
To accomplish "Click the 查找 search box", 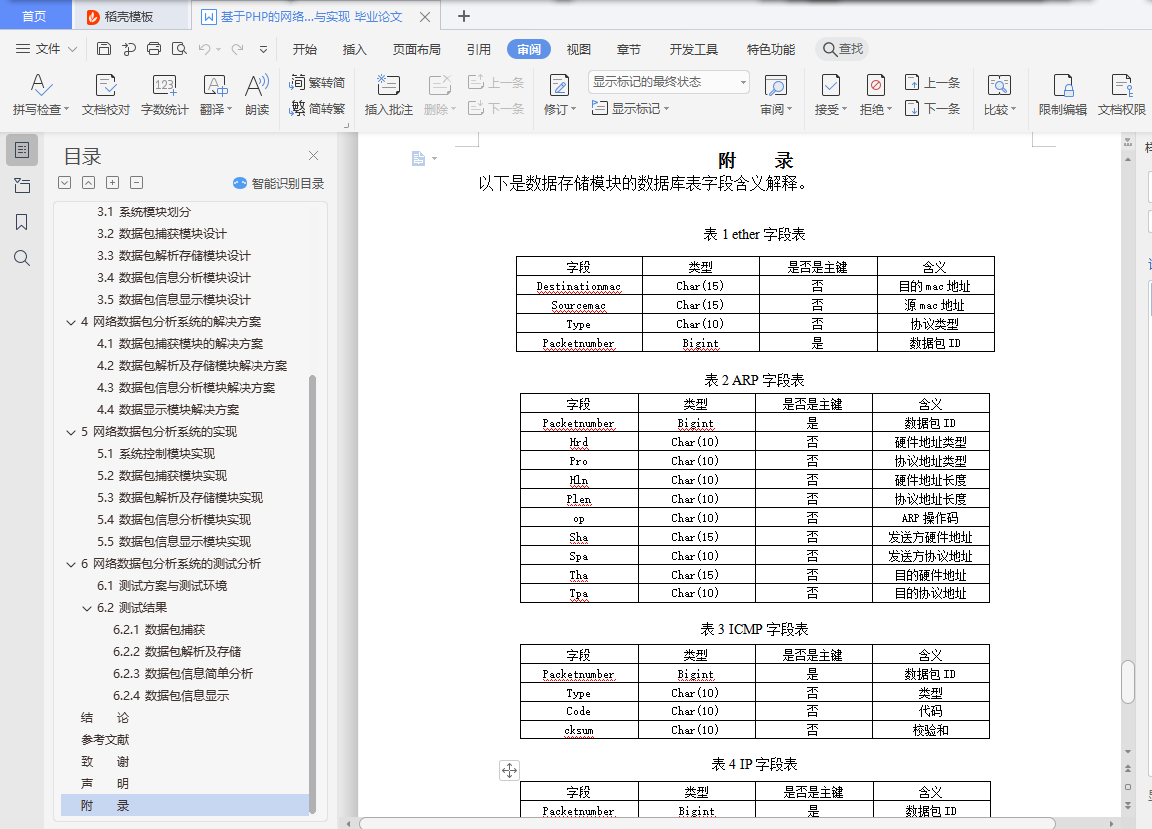I will (842, 49).
